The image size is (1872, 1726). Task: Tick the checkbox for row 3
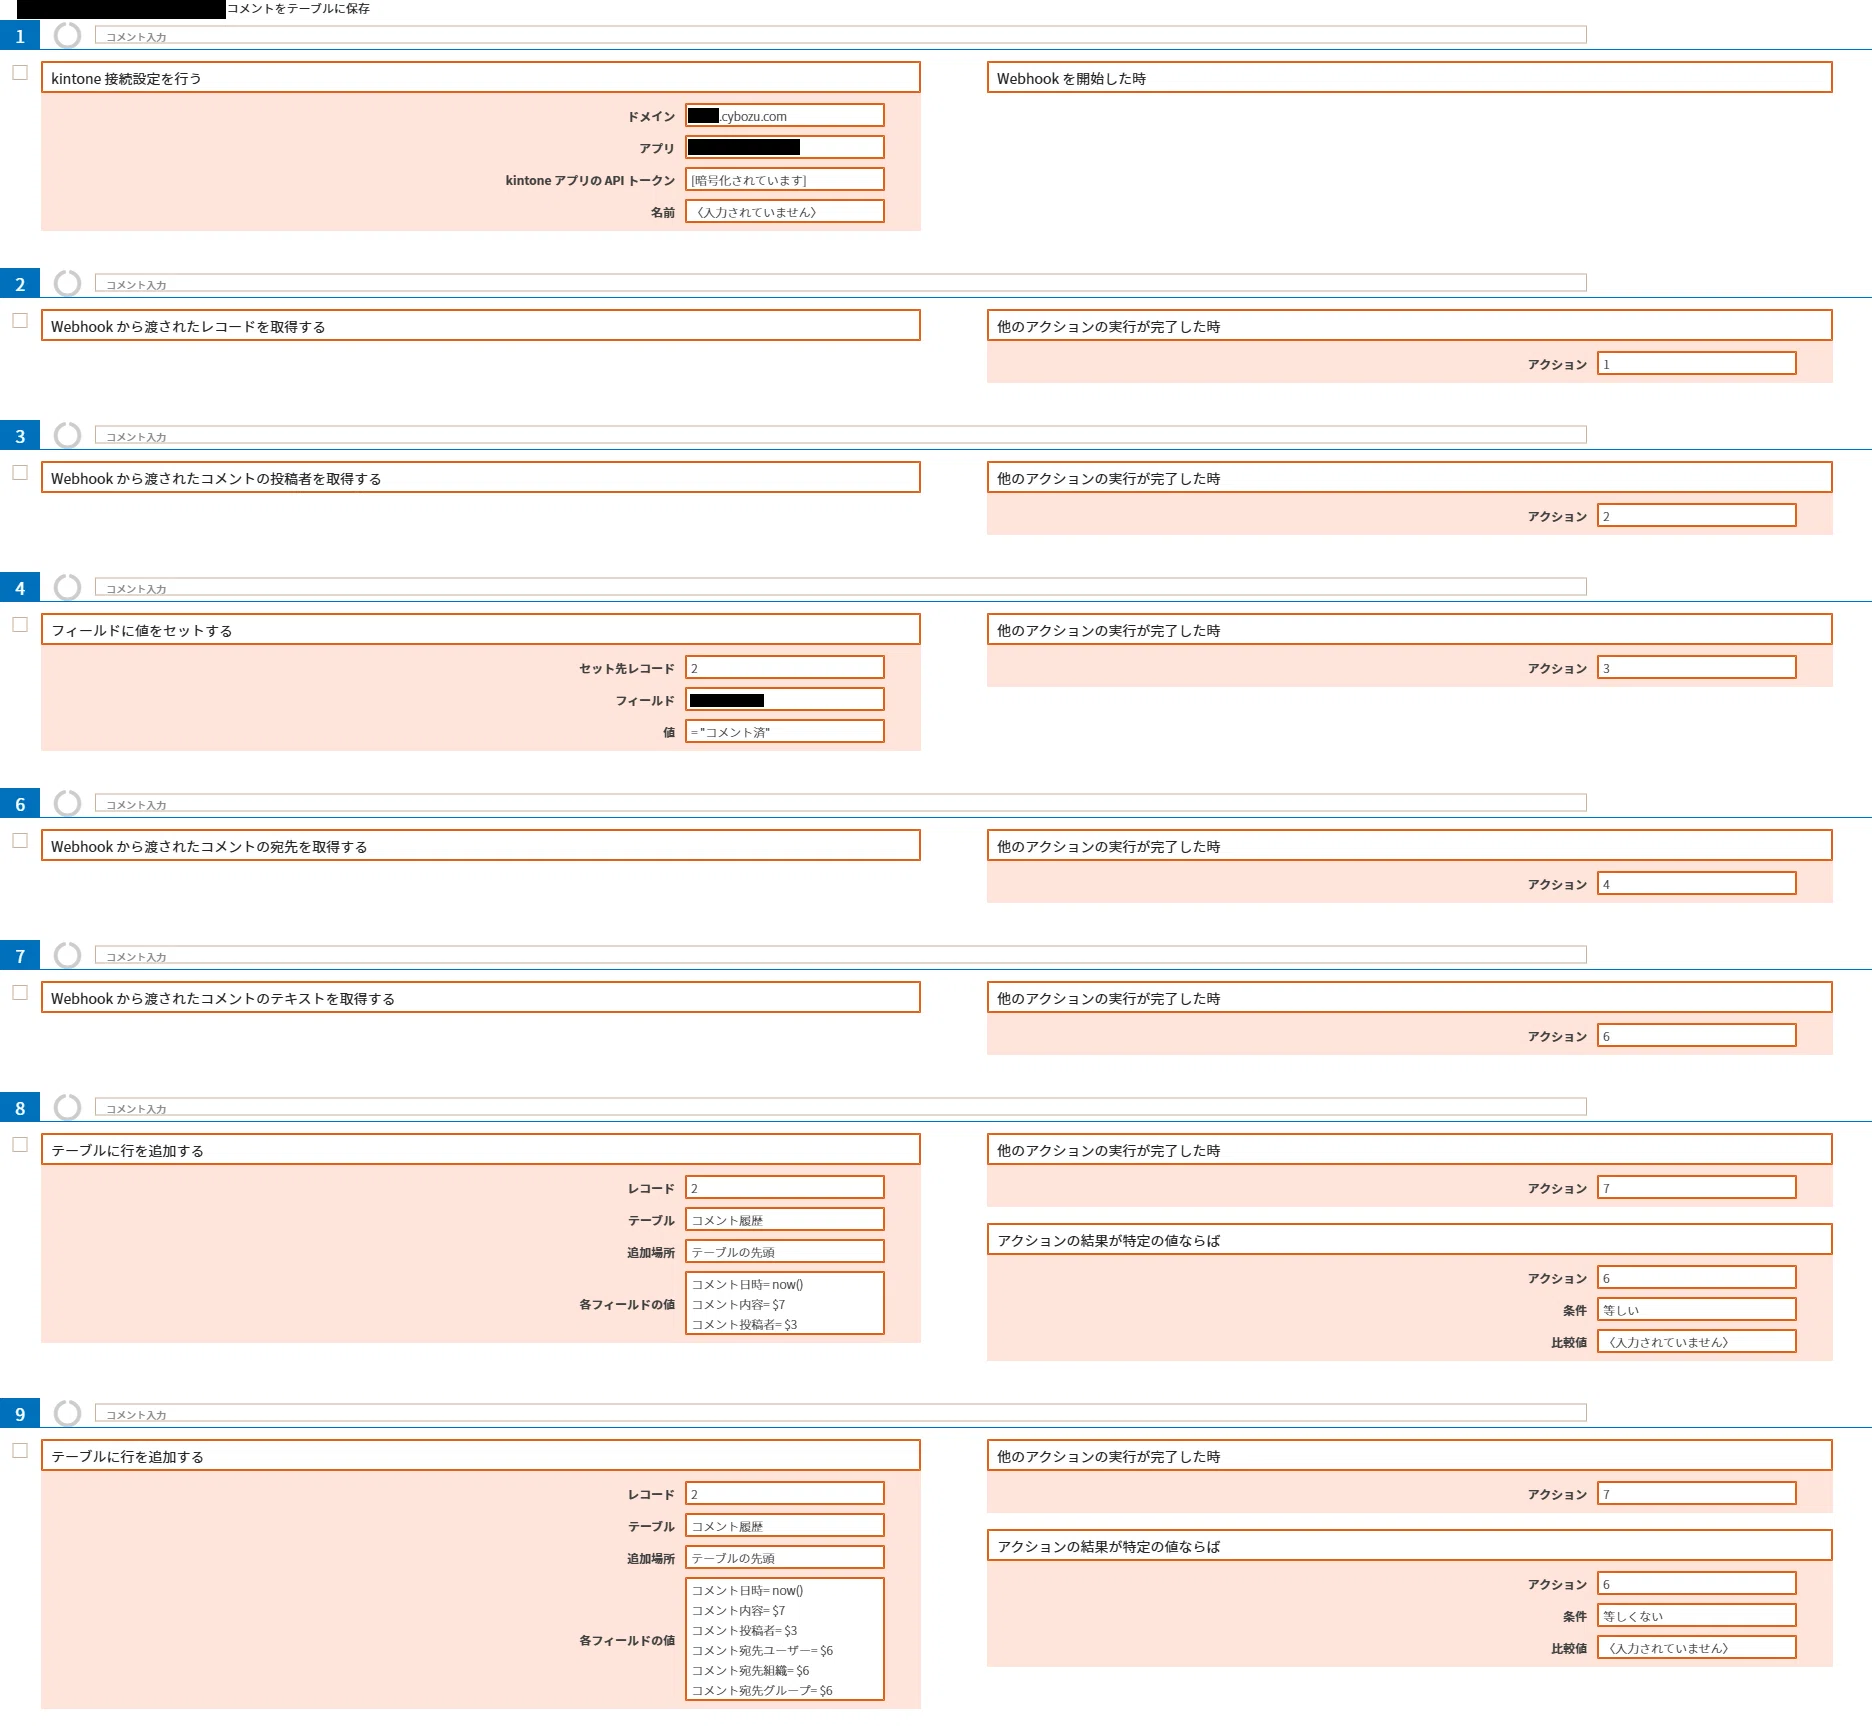[20, 473]
